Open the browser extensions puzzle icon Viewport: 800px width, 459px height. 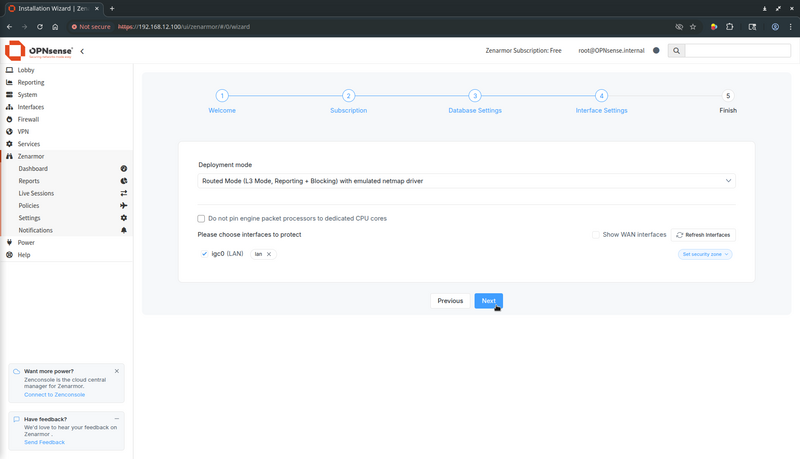coord(730,27)
